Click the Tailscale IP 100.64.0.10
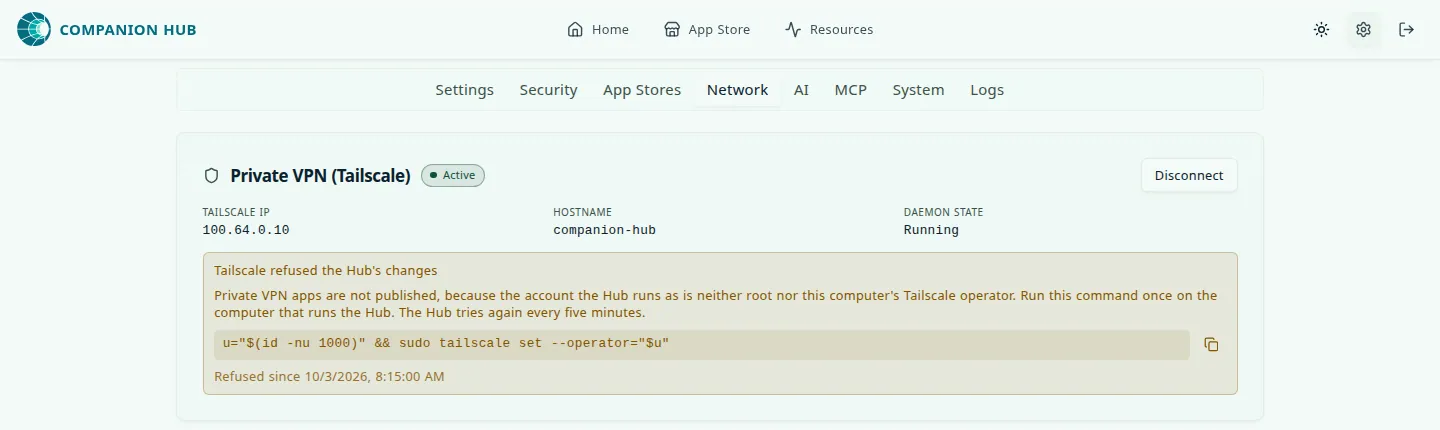The image size is (1440, 430). [246, 230]
